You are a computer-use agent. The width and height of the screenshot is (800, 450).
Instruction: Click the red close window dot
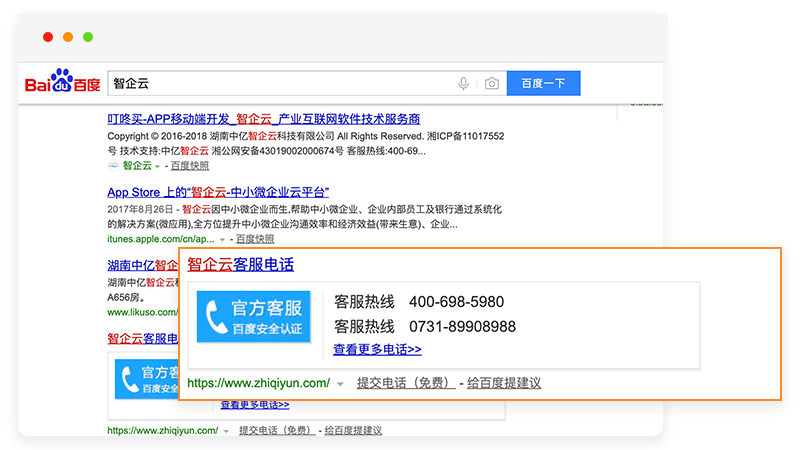pos(48,37)
